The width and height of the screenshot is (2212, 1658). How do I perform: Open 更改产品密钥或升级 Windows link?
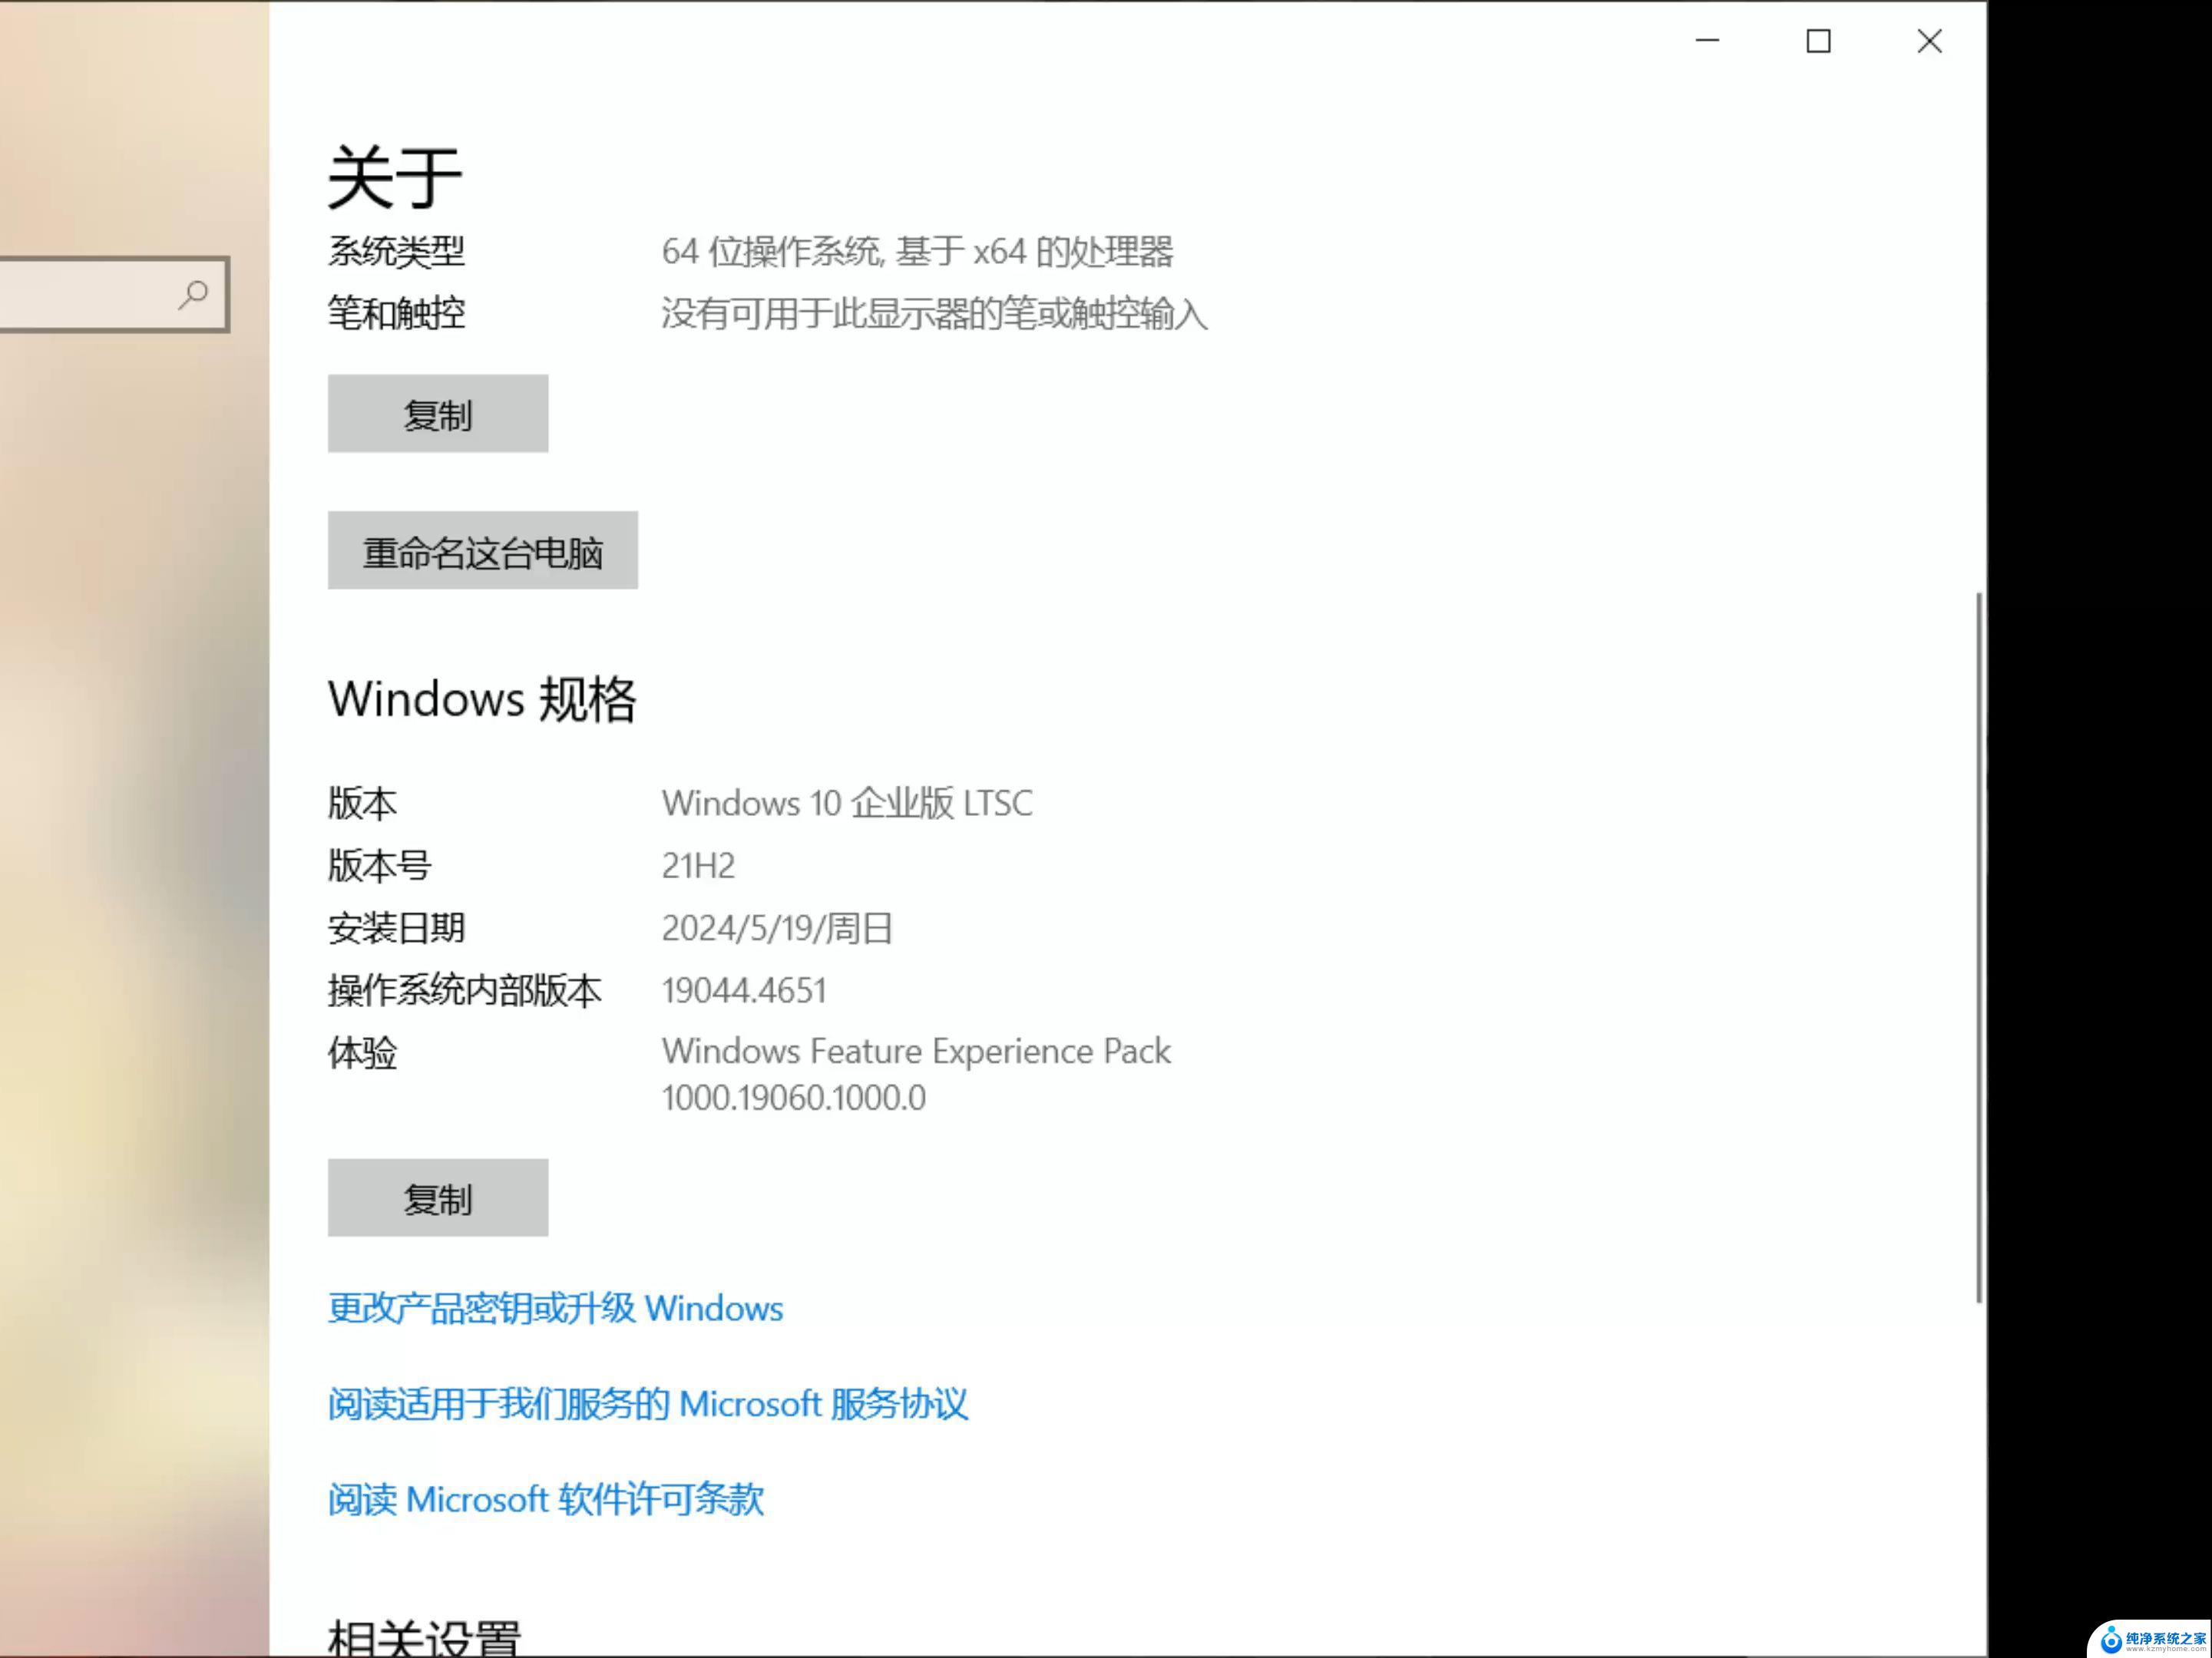(x=556, y=1308)
